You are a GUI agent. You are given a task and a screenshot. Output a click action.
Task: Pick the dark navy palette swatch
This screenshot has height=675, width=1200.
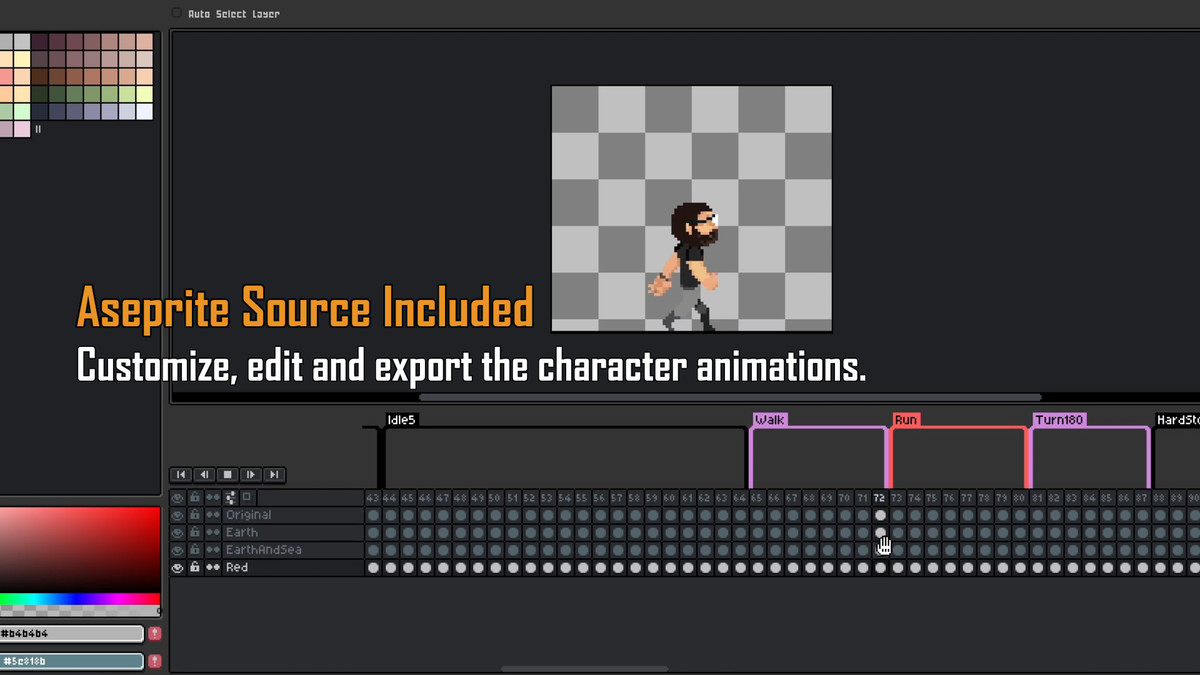[40, 111]
